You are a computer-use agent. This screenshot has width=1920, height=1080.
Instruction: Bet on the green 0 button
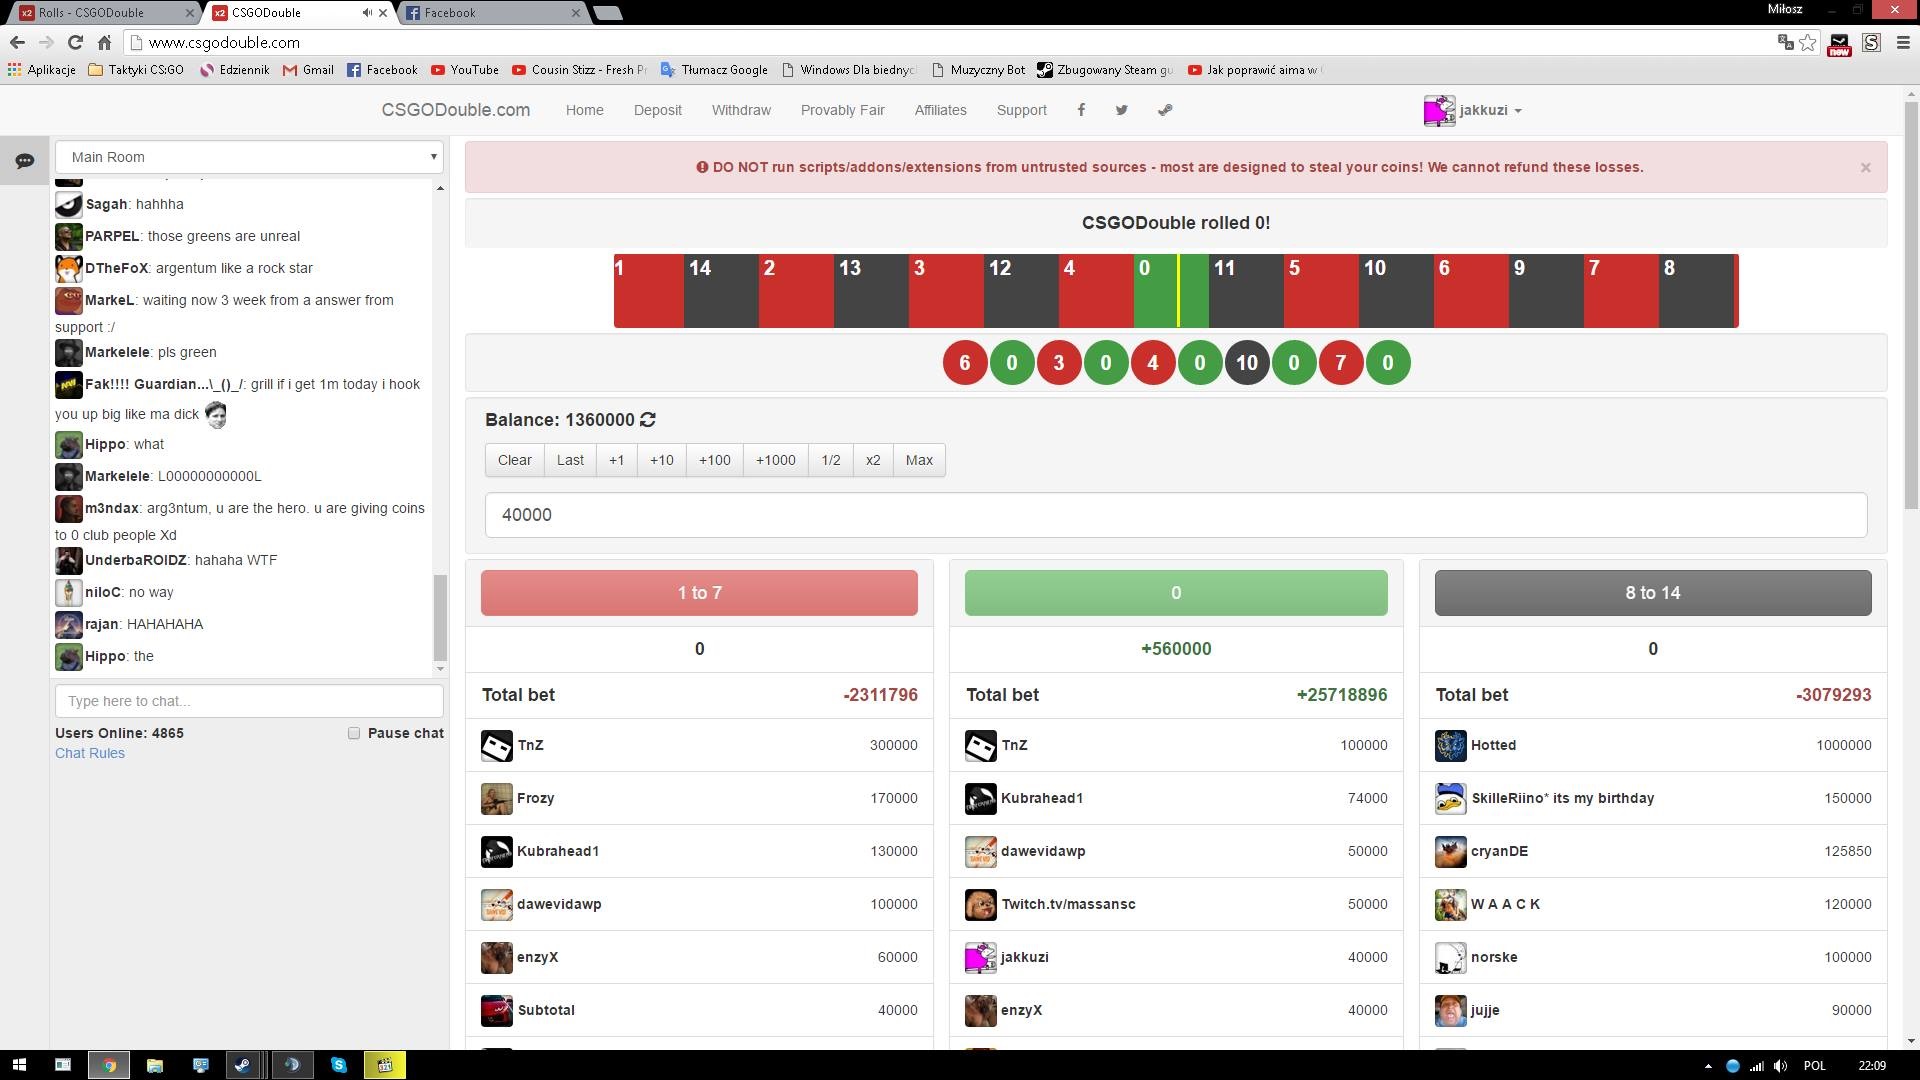coord(1175,593)
